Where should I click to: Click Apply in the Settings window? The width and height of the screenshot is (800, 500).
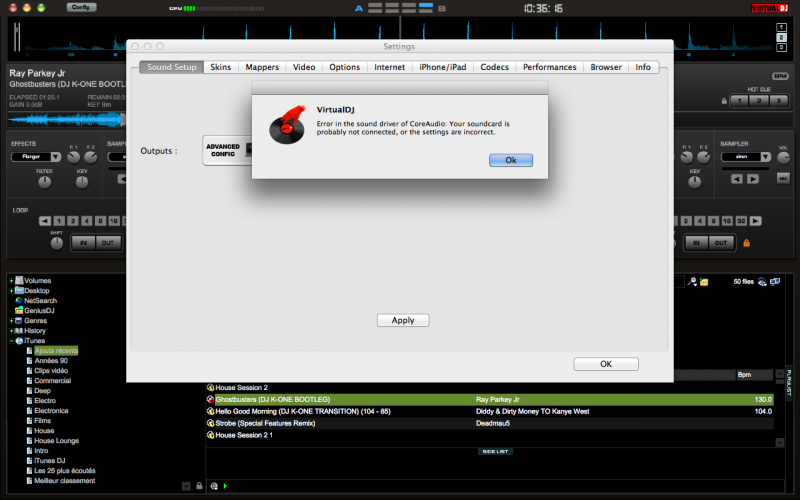[x=403, y=320]
